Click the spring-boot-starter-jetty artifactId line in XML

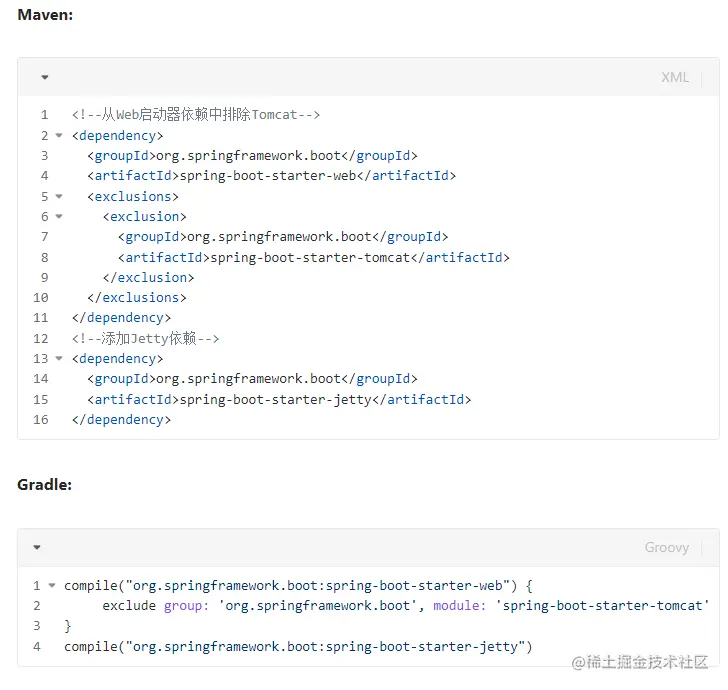click(279, 400)
